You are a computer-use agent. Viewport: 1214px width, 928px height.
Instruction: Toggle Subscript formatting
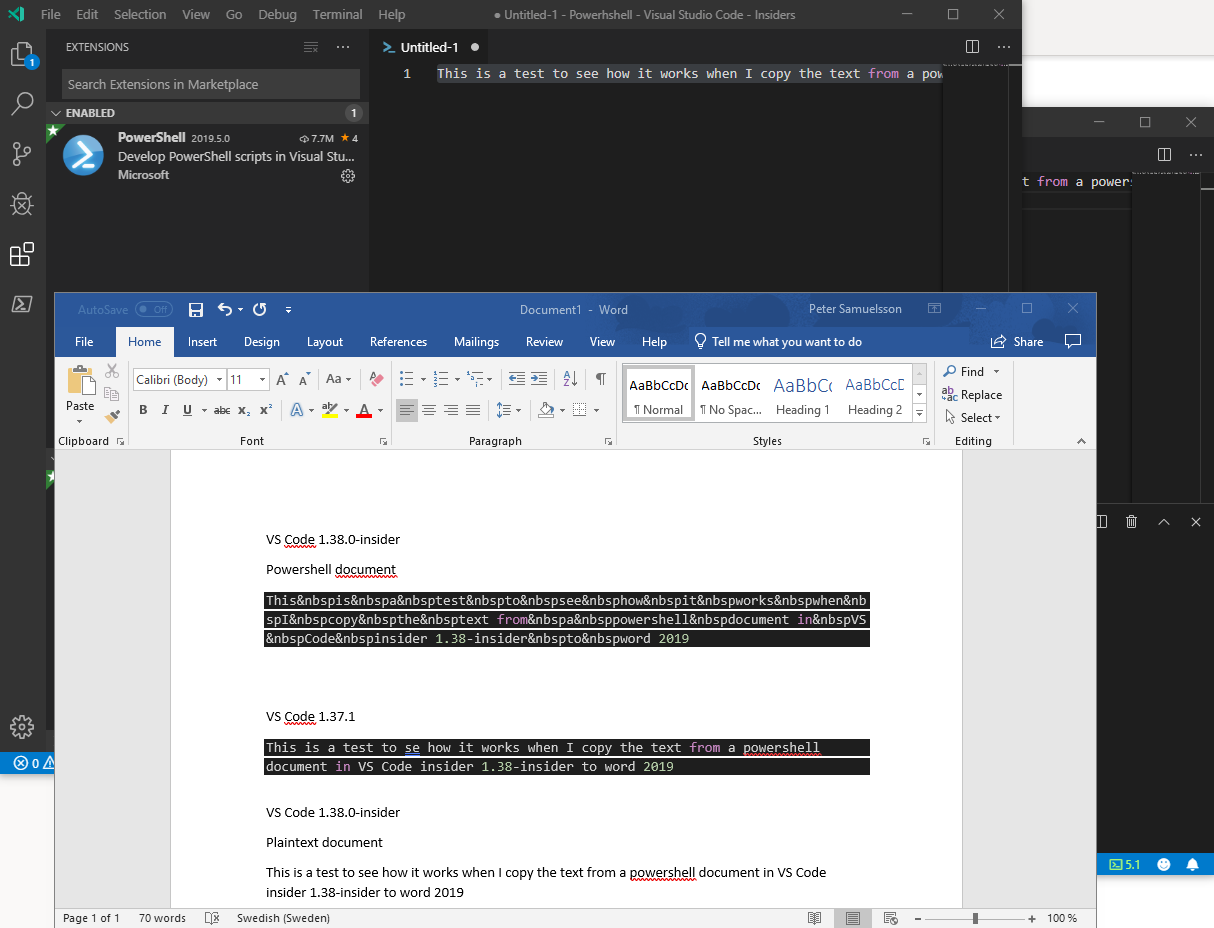pyautogui.click(x=245, y=410)
